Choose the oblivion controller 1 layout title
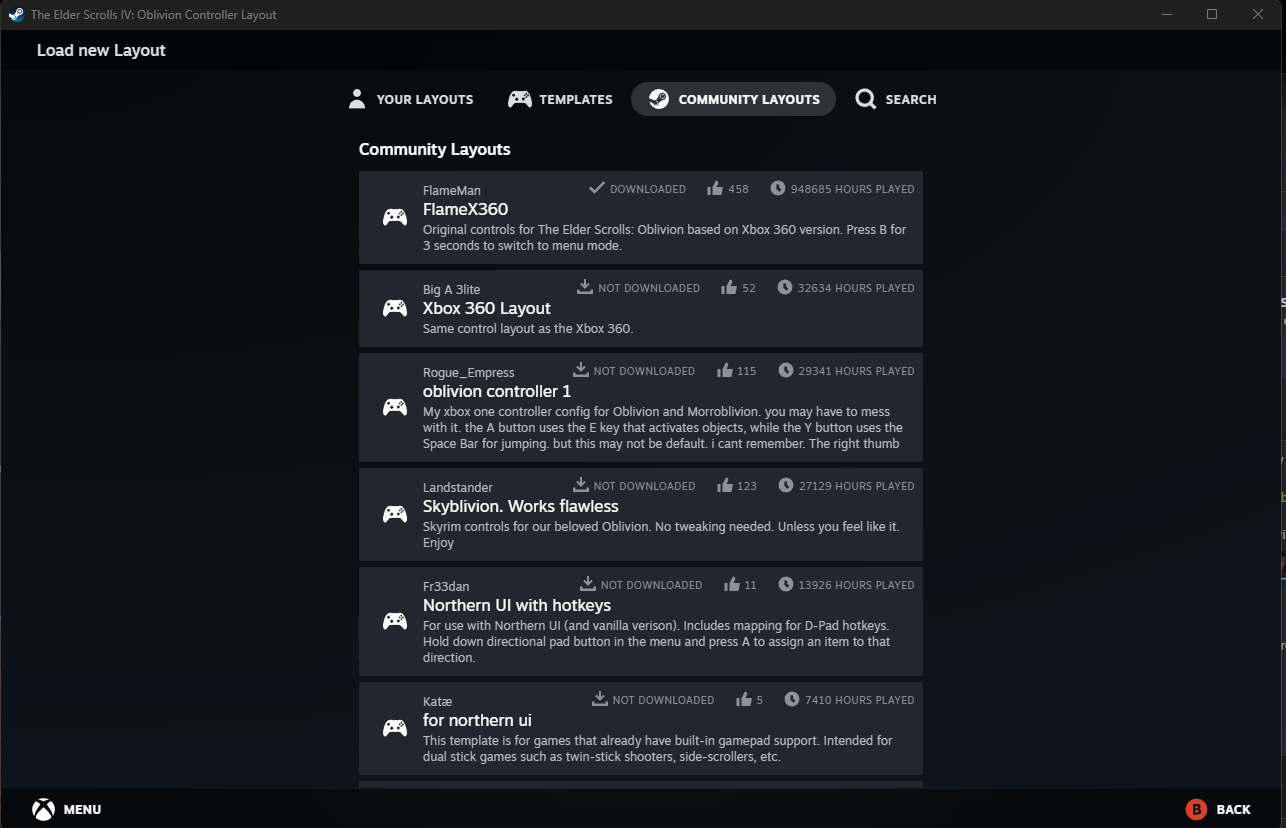This screenshot has height=828, width=1286. point(497,391)
